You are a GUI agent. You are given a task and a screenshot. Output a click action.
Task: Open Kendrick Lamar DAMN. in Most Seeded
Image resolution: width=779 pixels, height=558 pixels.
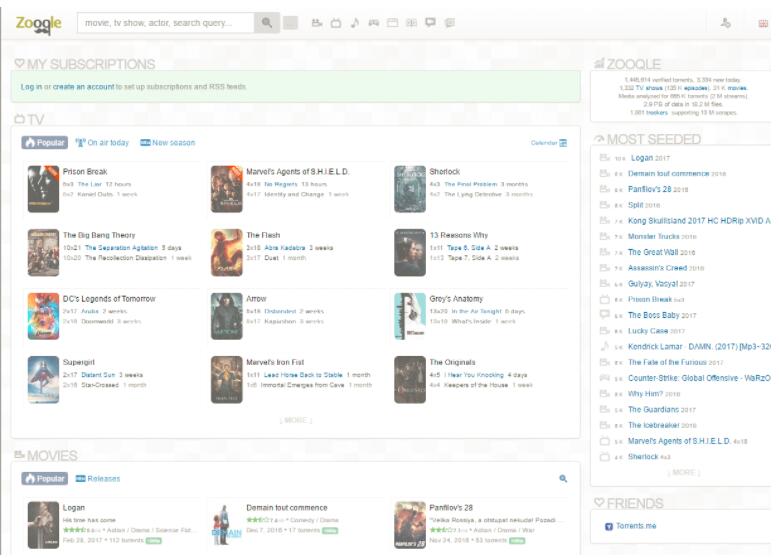click(699, 347)
